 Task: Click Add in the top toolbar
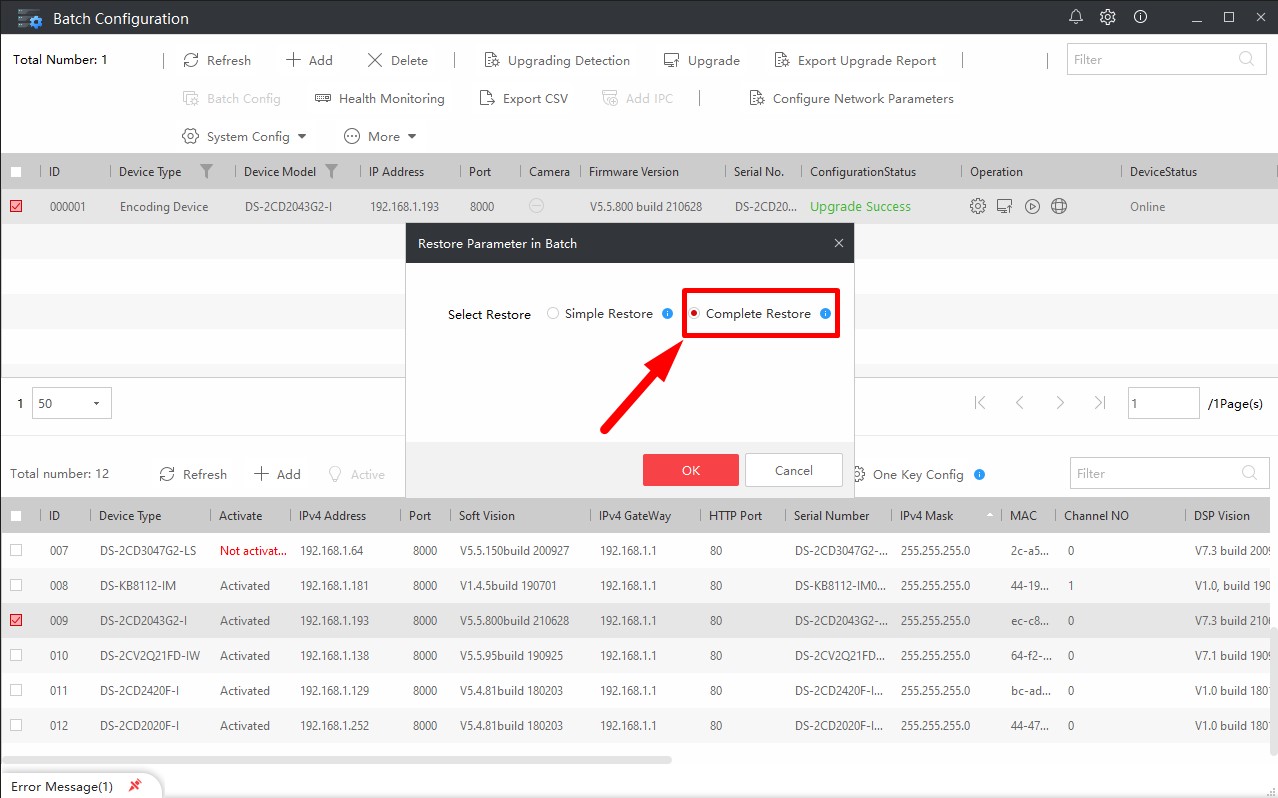309,60
